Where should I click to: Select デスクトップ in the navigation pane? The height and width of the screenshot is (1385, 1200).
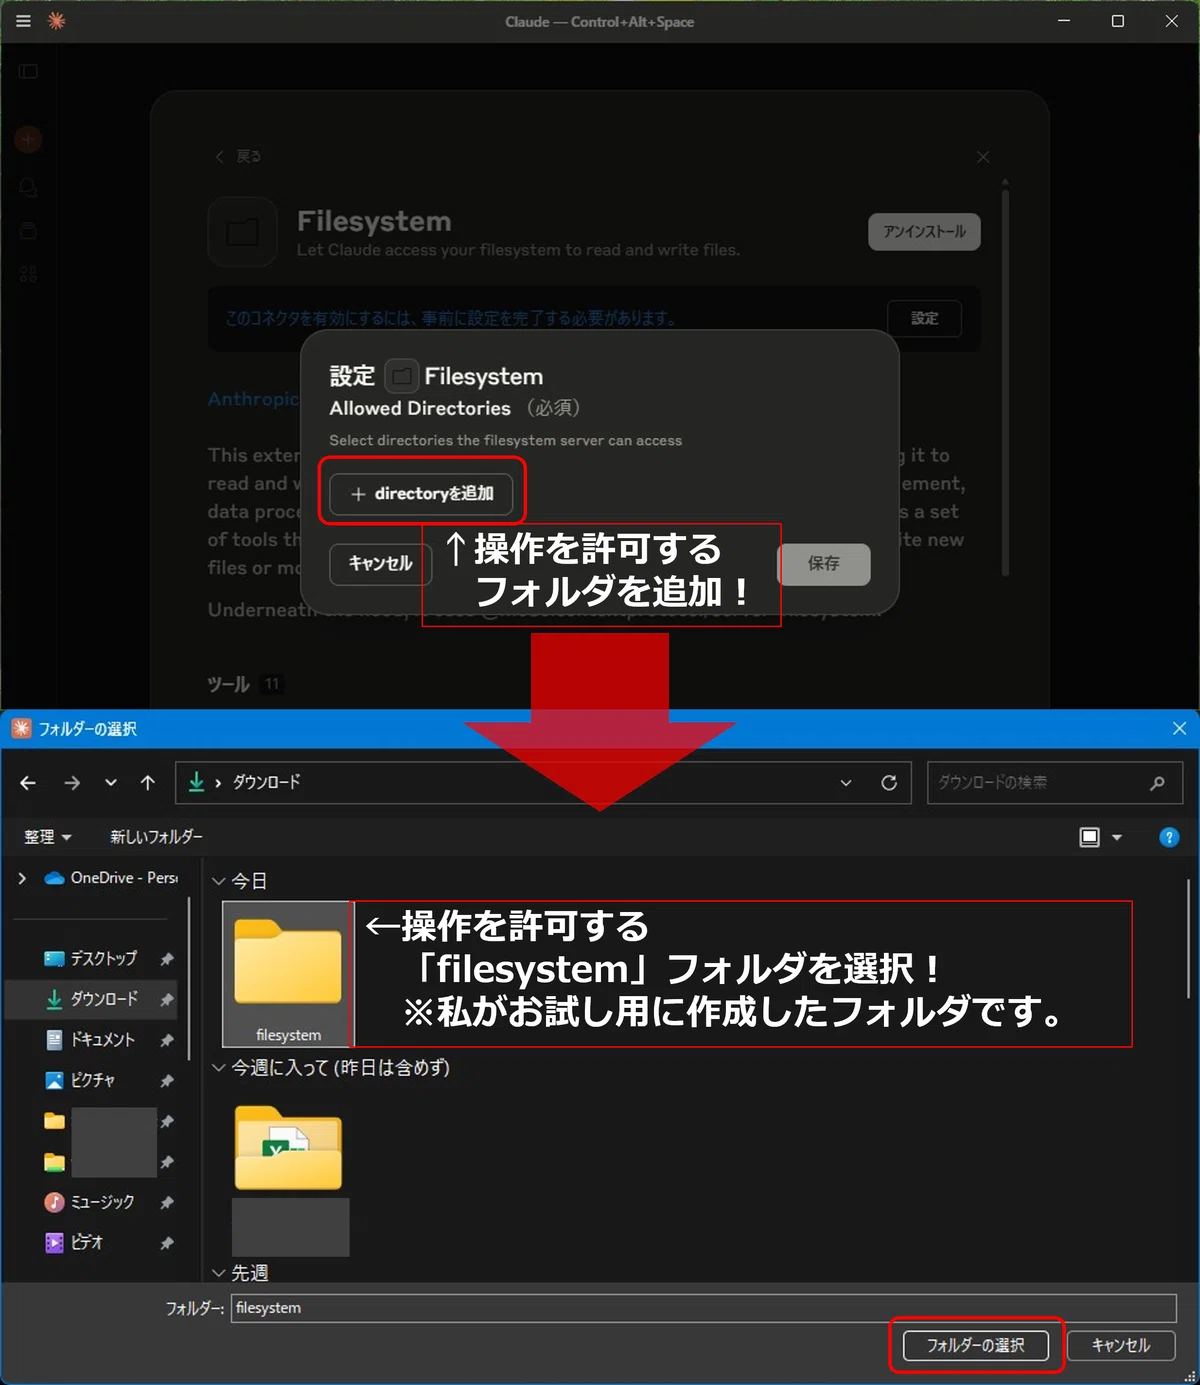click(x=90, y=958)
